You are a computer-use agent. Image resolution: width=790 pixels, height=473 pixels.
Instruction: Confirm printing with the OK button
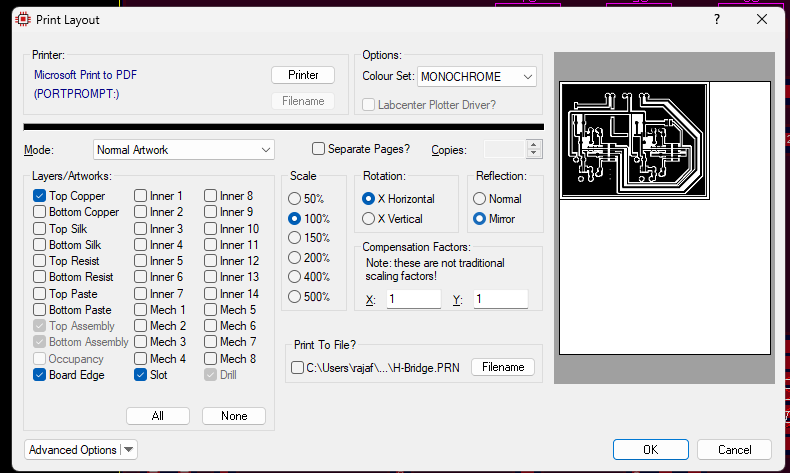(x=650, y=450)
